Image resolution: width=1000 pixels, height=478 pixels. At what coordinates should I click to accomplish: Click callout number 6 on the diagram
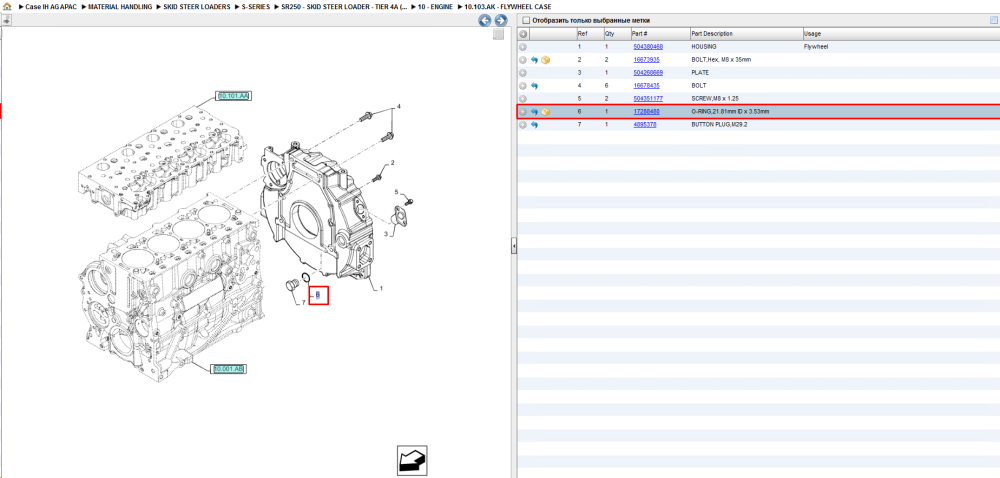[x=318, y=295]
